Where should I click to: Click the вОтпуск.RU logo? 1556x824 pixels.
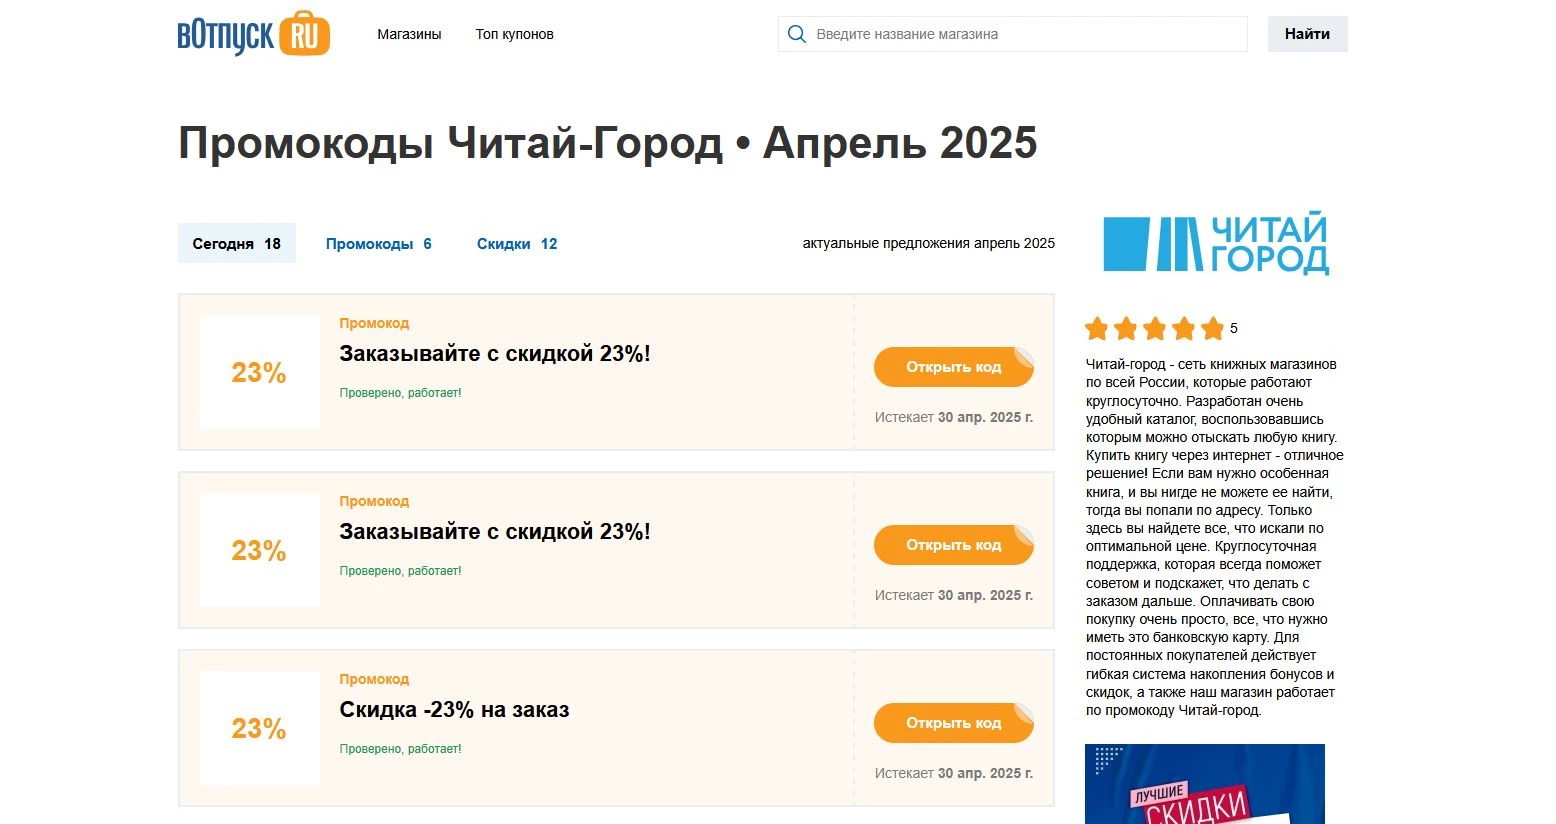(252, 33)
